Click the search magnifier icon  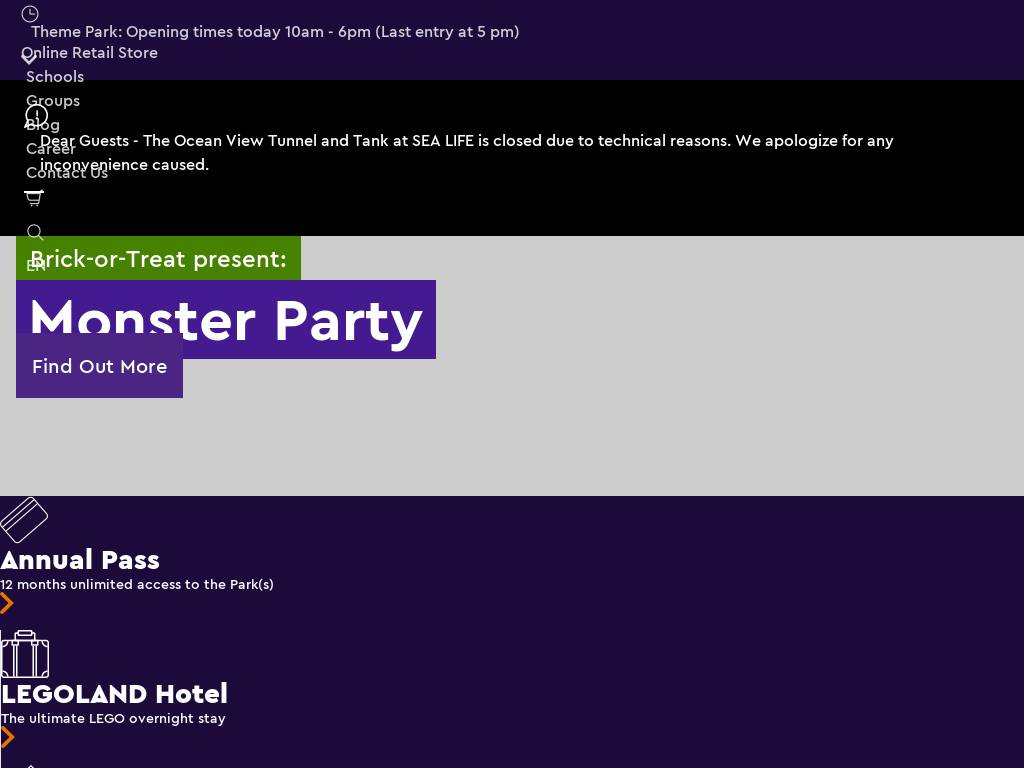click(35, 233)
